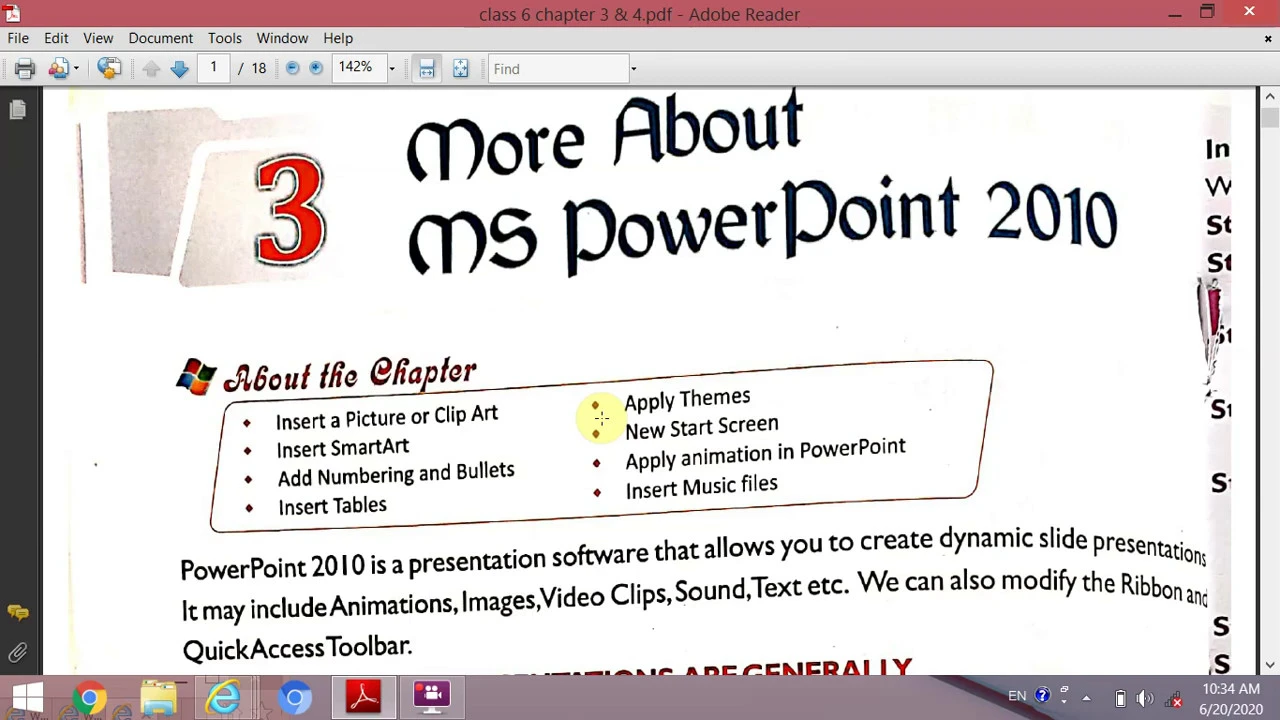1280x720 pixels.
Task: Select Adobe Reader taskbar icon
Action: pyautogui.click(x=363, y=697)
